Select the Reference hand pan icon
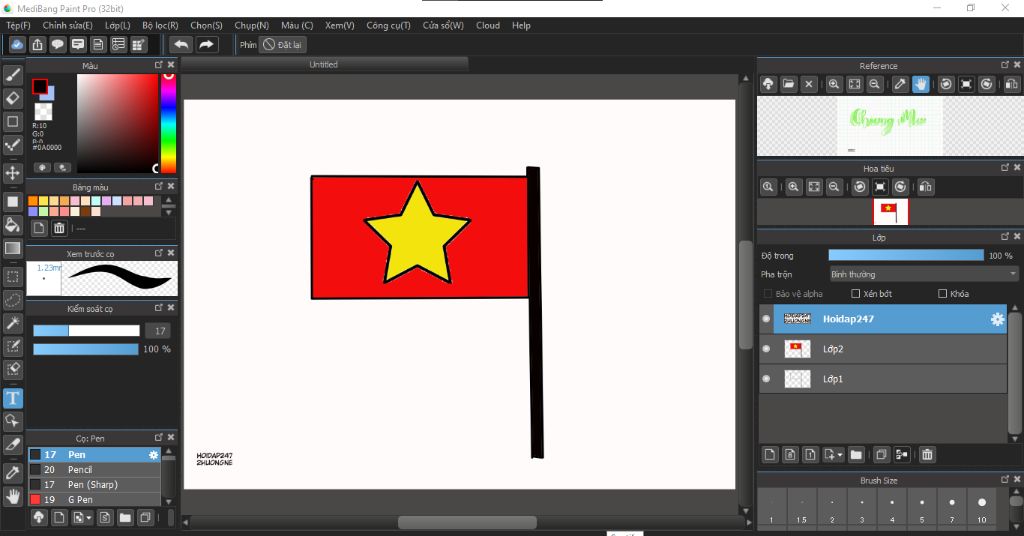Screen dimensions: 1024x536 tap(920, 84)
